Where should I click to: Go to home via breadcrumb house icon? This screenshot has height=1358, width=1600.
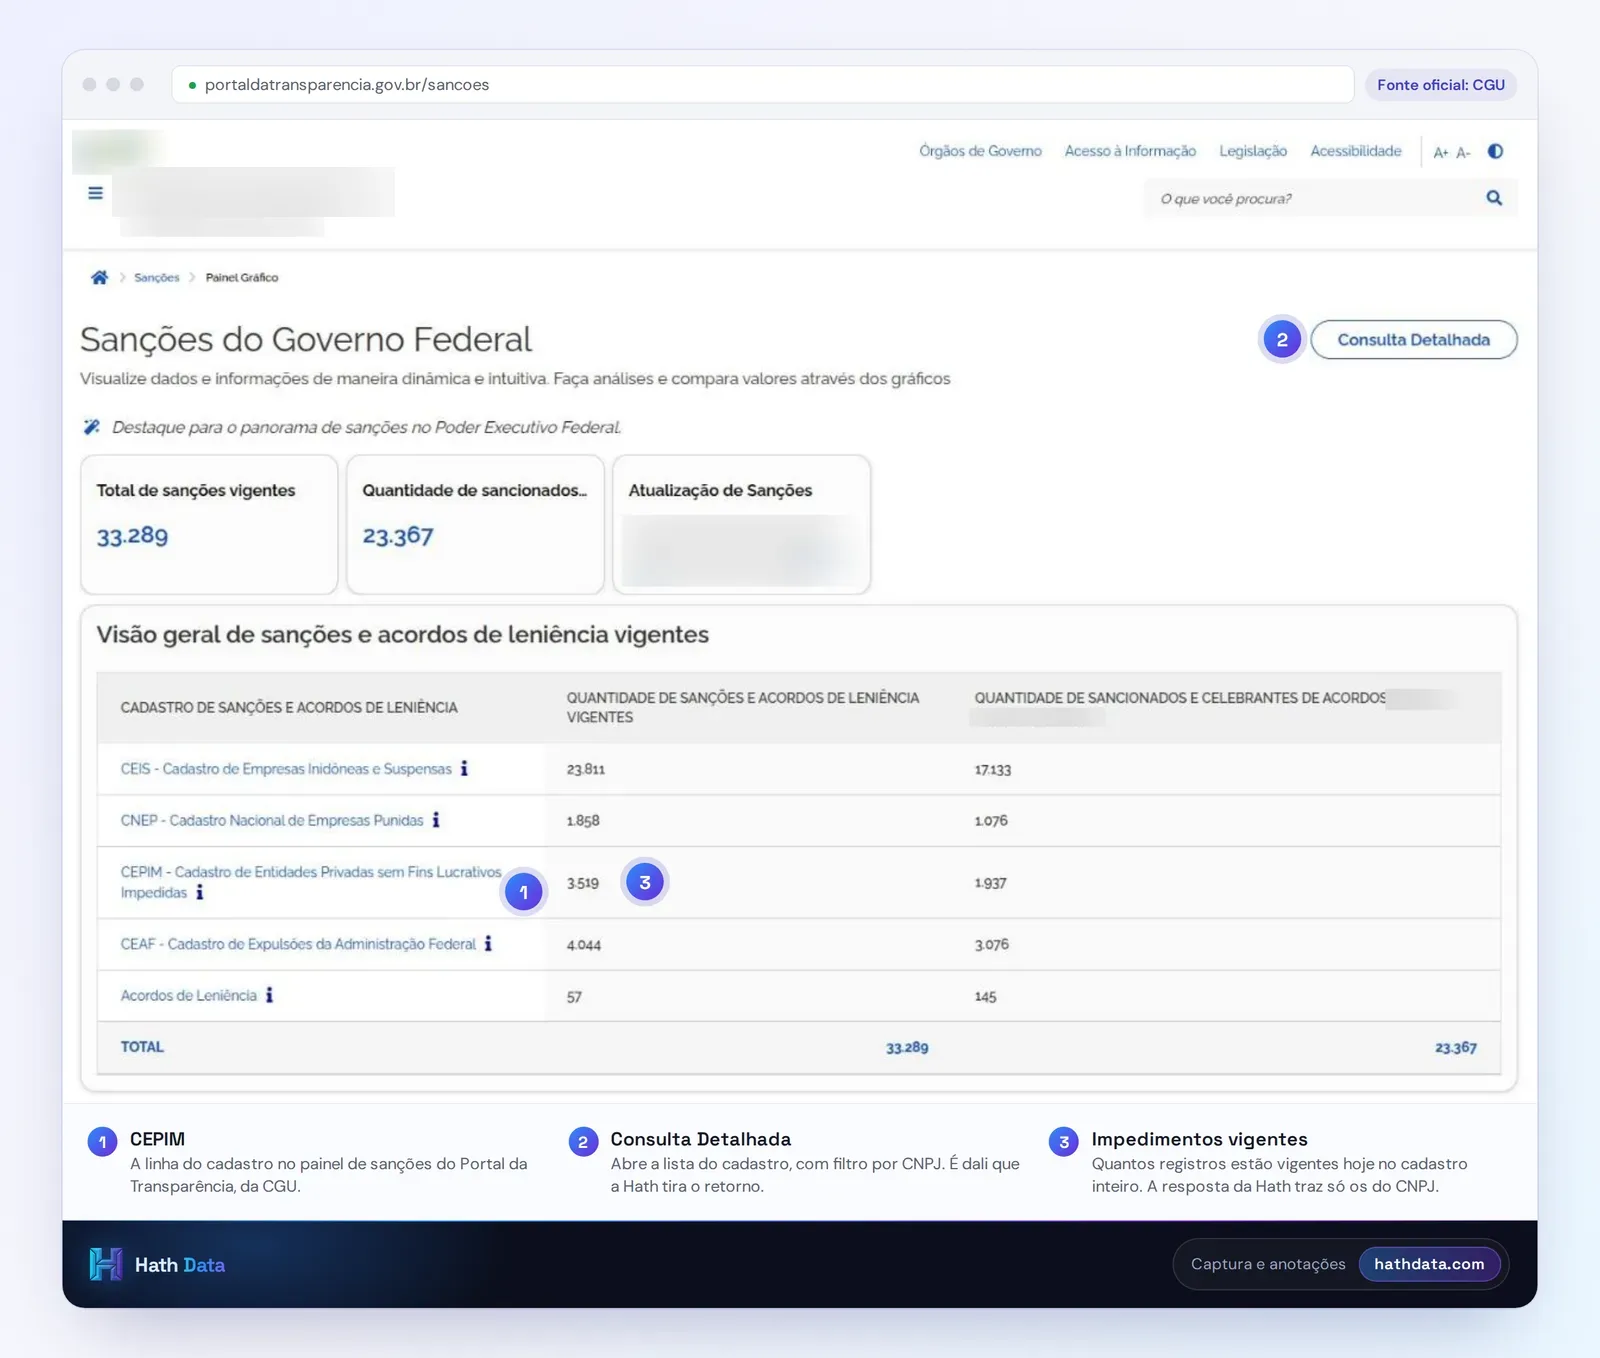(x=99, y=277)
